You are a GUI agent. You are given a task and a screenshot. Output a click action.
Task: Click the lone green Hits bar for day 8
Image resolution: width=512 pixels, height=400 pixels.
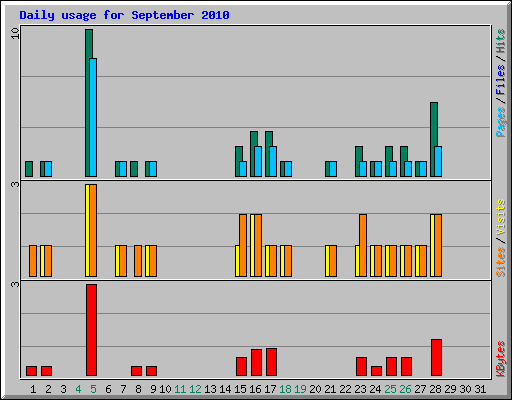coord(134,169)
